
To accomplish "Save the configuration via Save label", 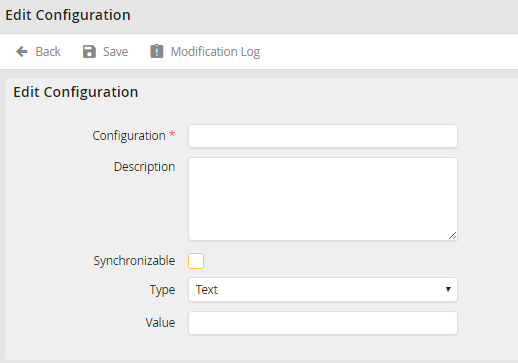I will (x=115, y=52).
